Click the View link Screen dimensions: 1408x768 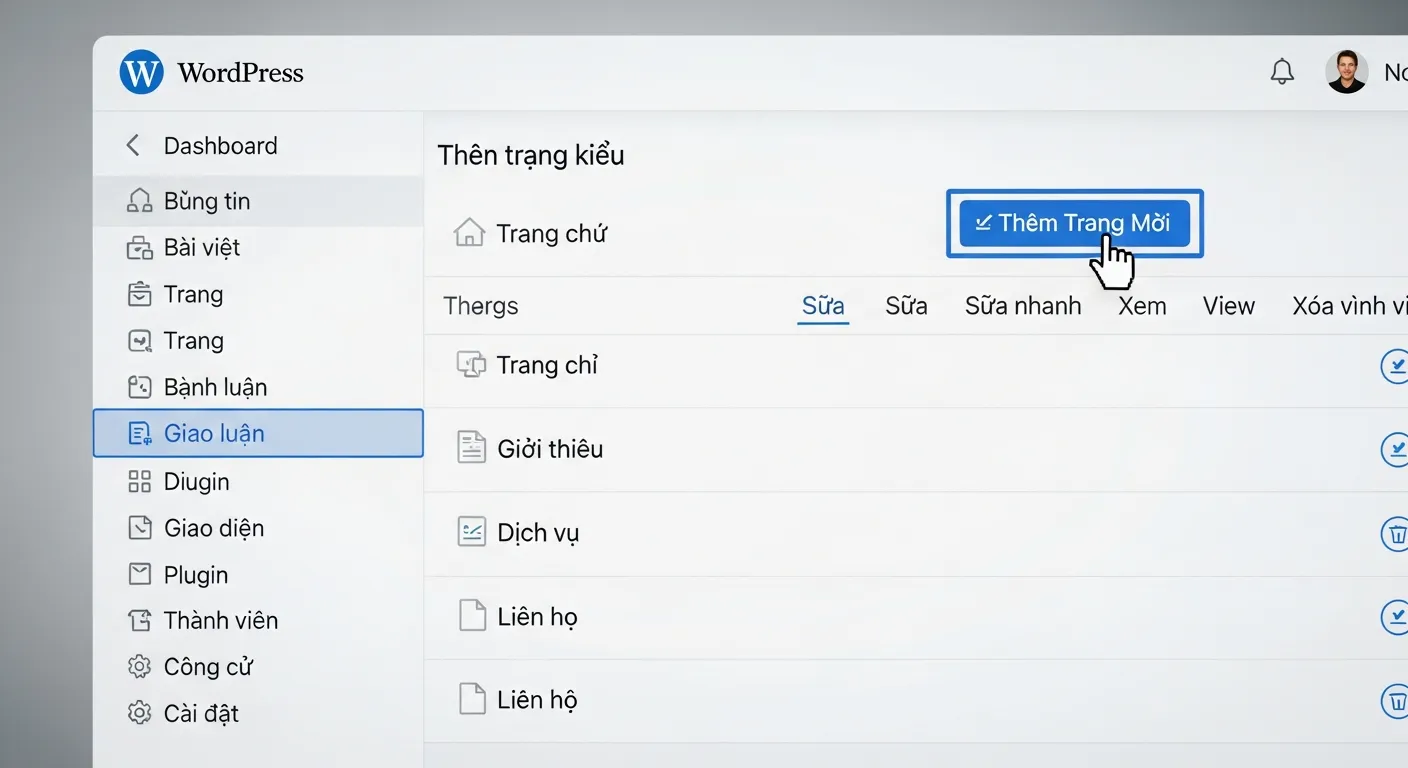(1228, 306)
